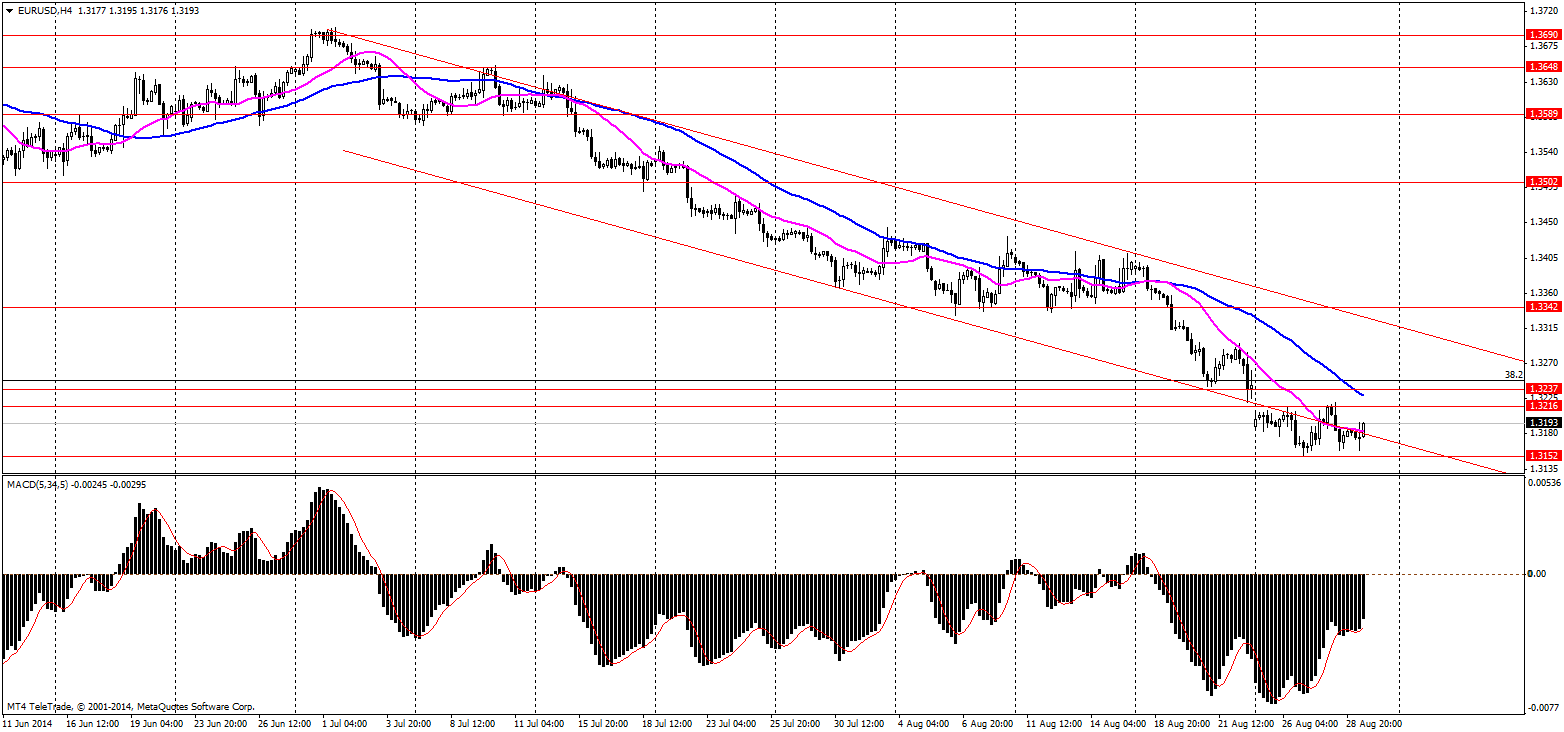Click the 18 Aug 20:00 time axis label

click(x=1181, y=722)
